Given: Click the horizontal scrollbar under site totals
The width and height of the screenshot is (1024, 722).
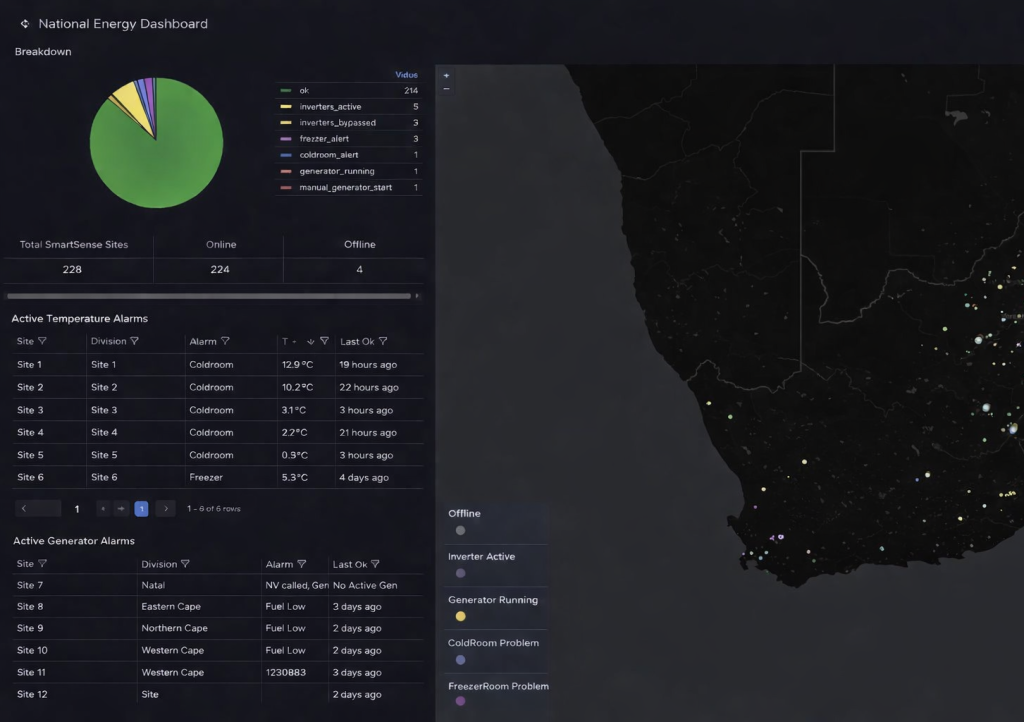Looking at the screenshot, I should [208, 296].
